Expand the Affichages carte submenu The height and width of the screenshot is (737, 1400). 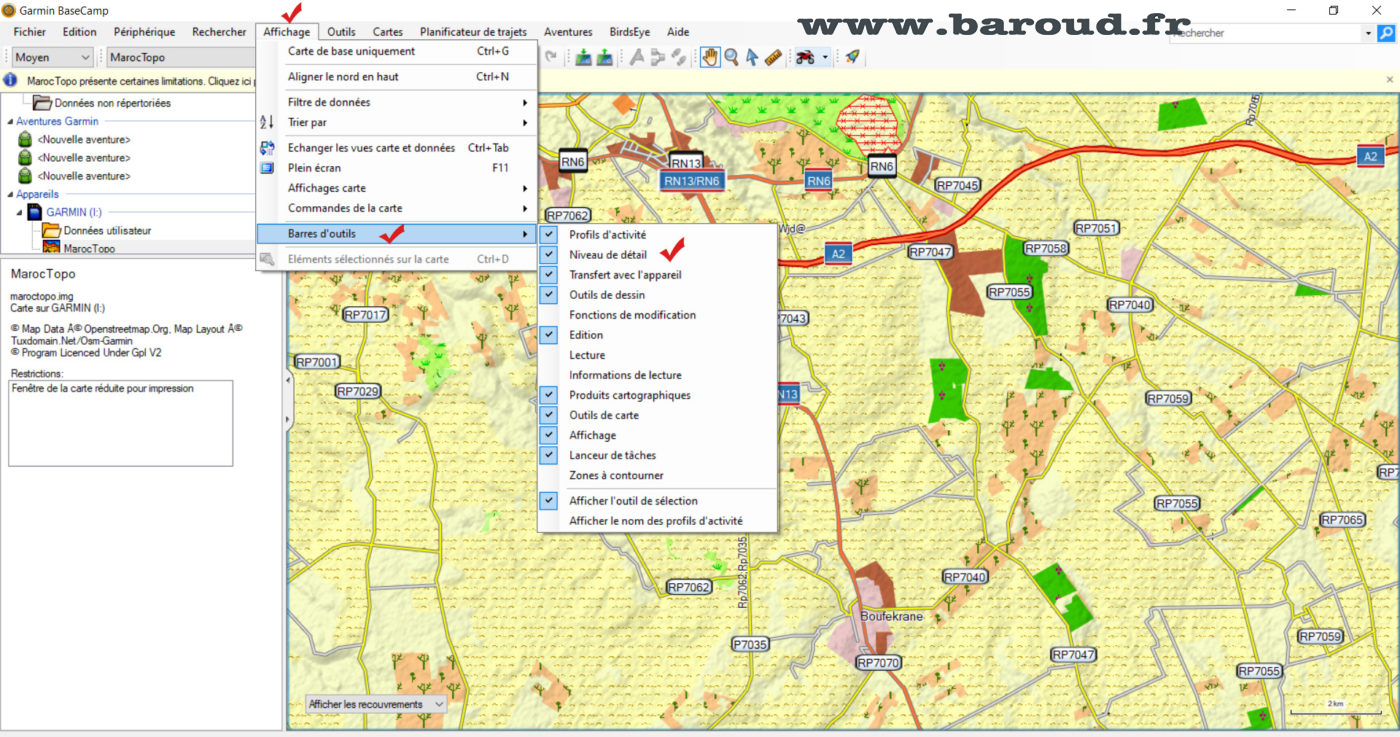(x=396, y=188)
